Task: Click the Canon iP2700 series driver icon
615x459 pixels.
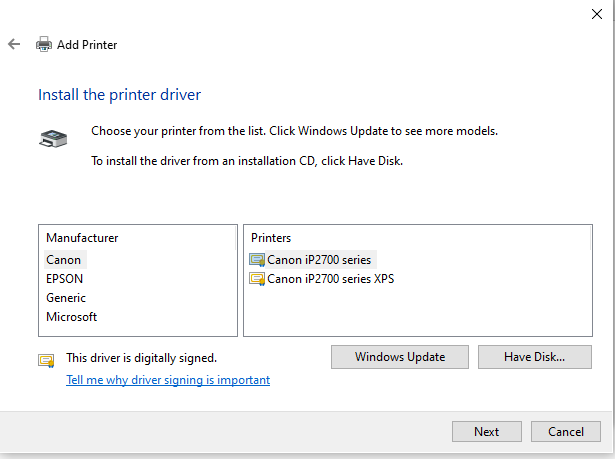Action: [x=257, y=260]
